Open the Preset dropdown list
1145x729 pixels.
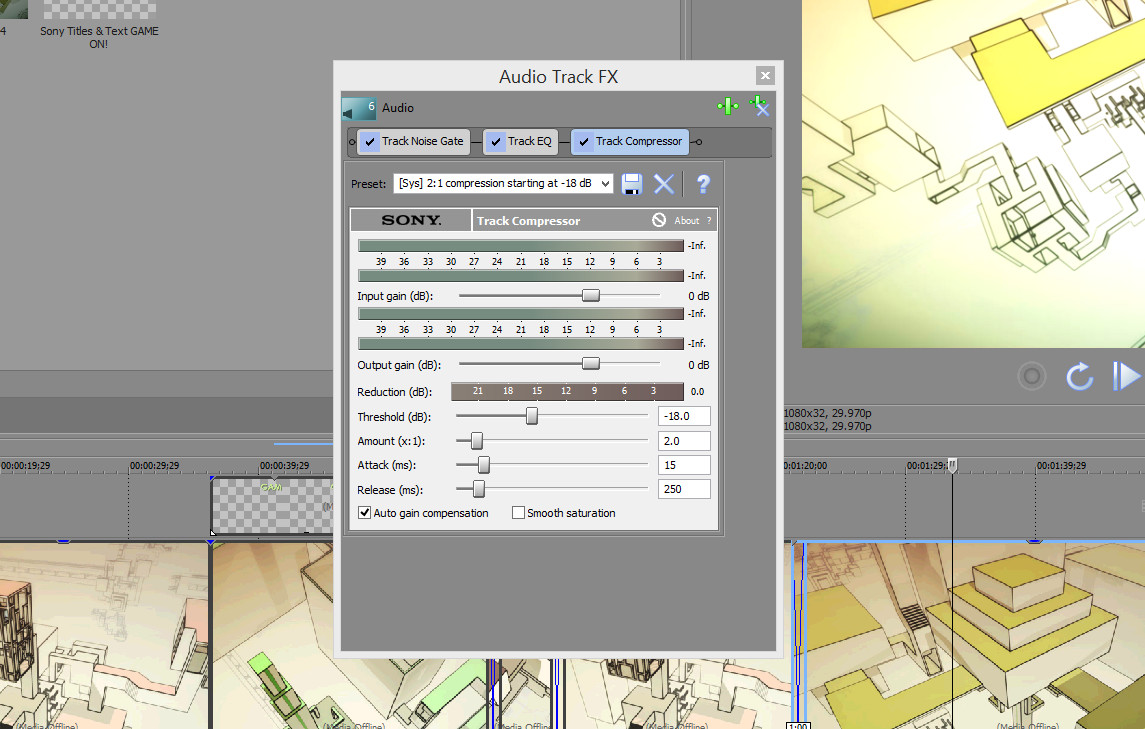605,183
